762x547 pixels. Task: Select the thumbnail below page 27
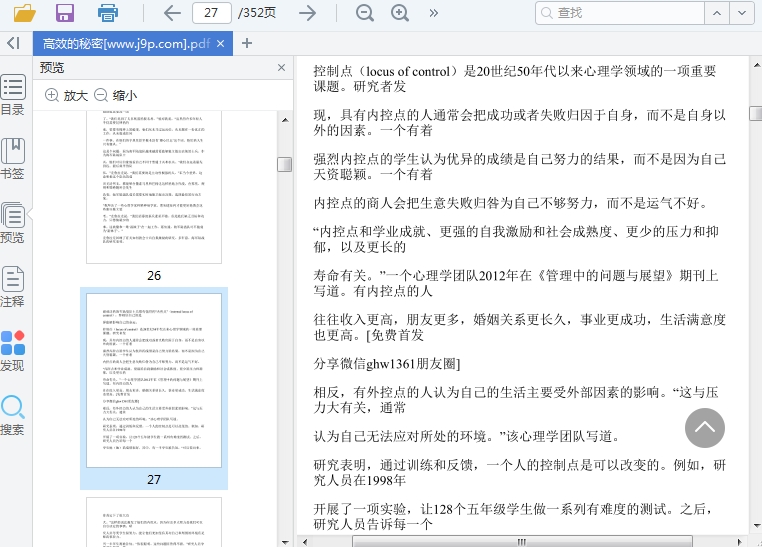pyautogui.click(x=154, y=522)
